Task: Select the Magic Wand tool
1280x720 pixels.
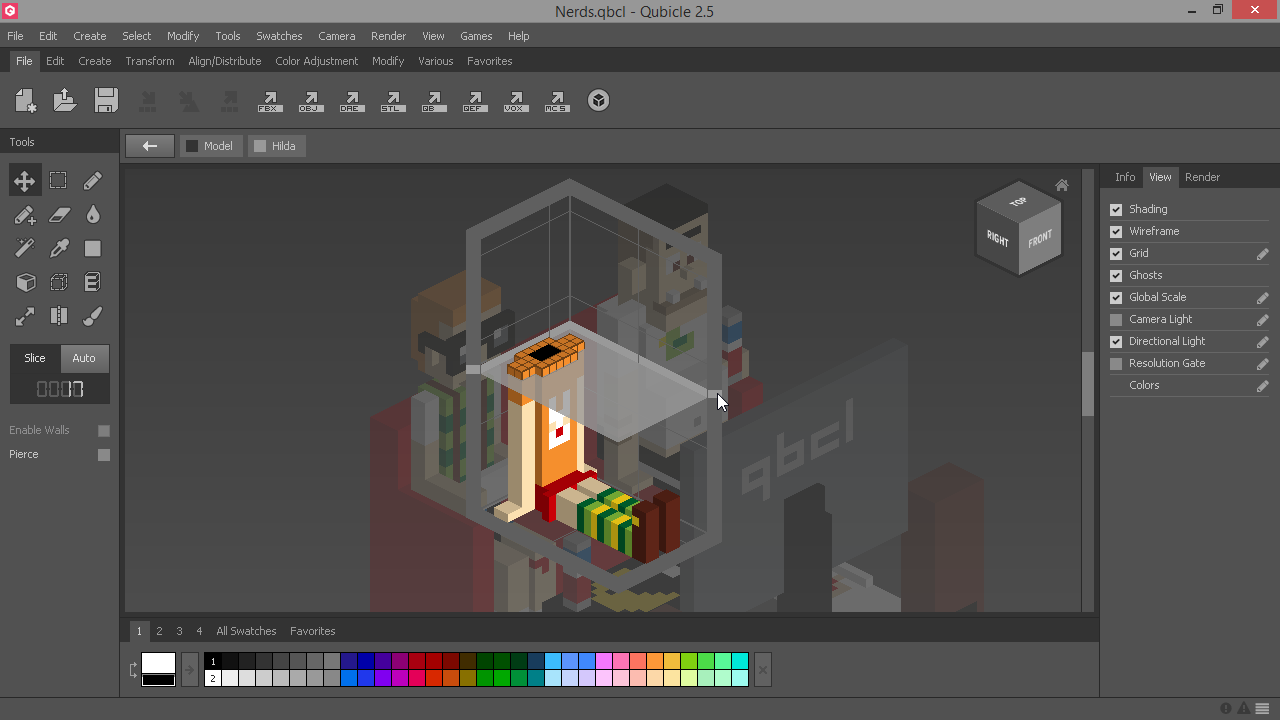Action: tap(25, 249)
